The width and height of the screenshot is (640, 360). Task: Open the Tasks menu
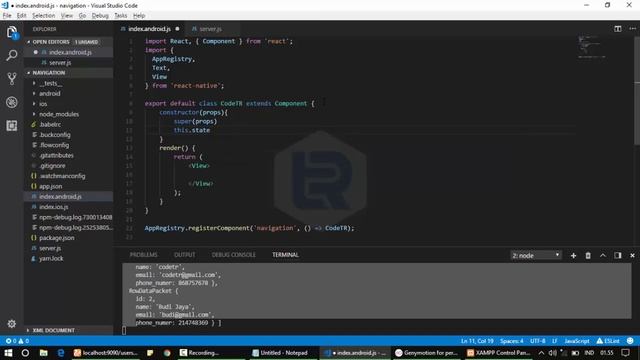pyautogui.click(x=120, y=16)
